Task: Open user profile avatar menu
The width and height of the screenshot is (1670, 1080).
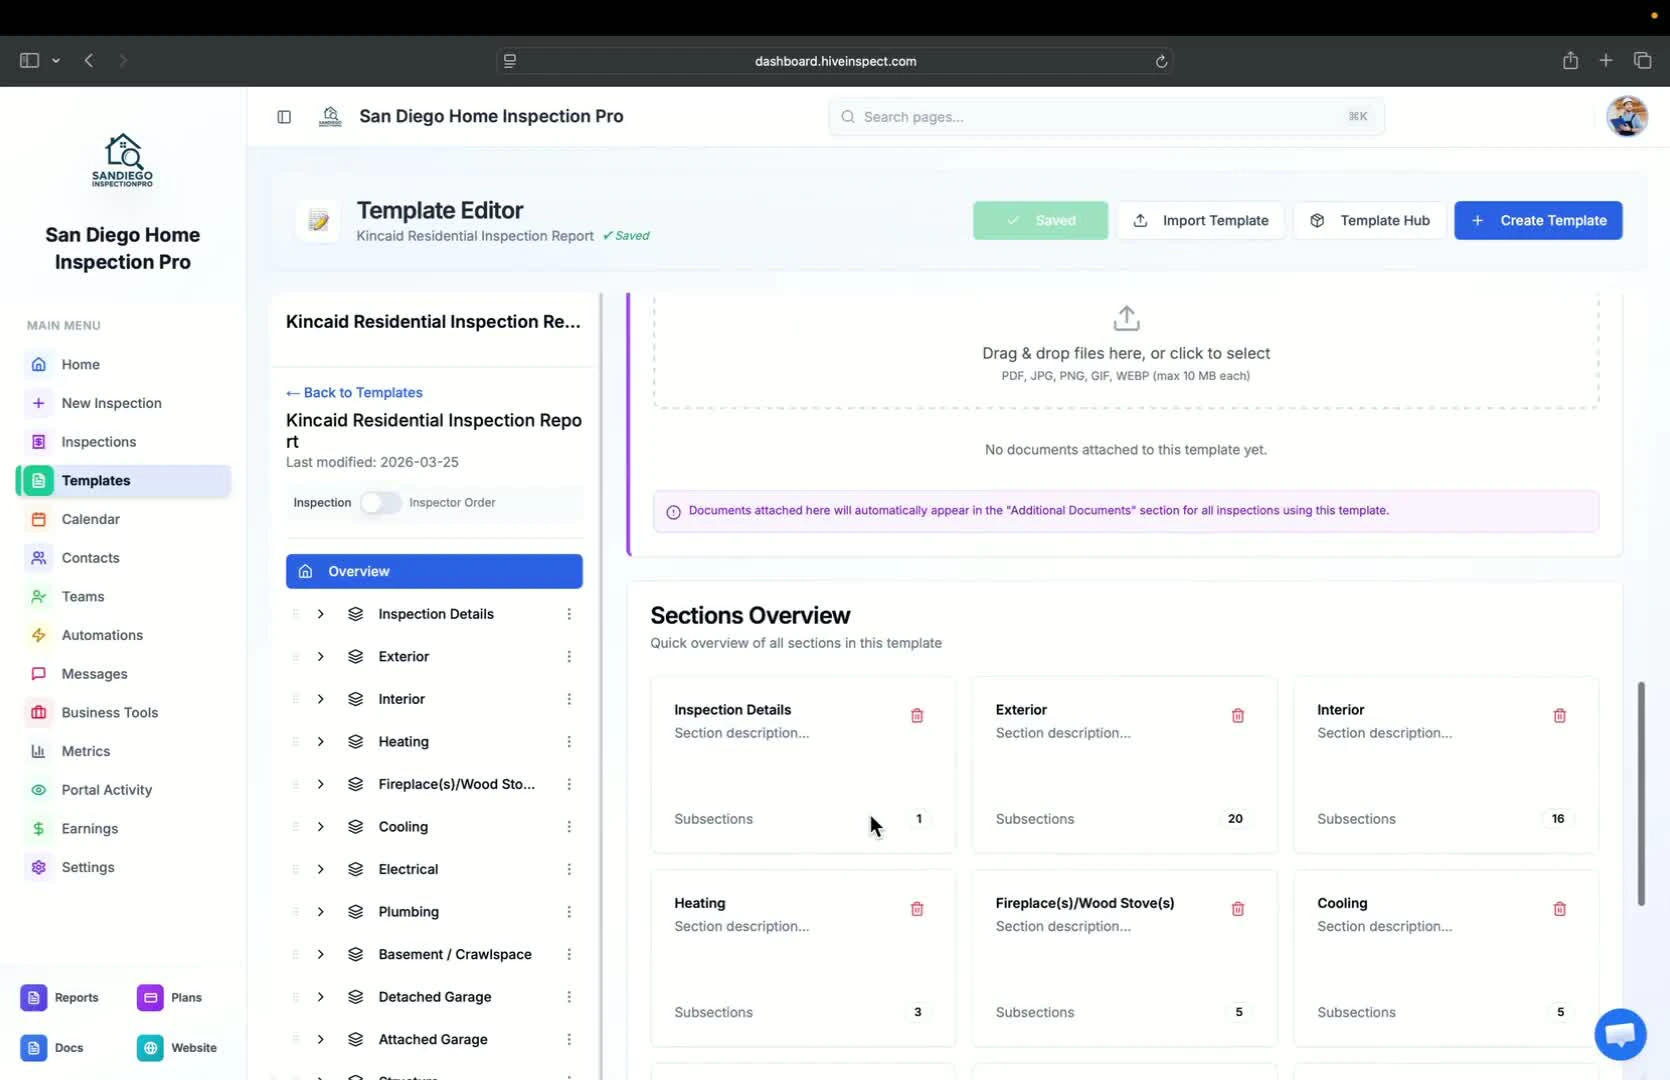Action: (x=1627, y=117)
